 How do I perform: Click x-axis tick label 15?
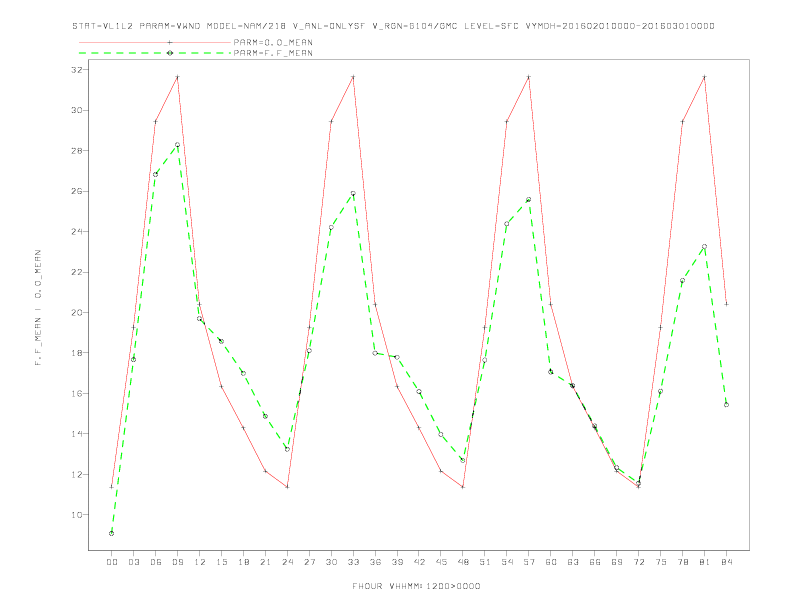[x=221, y=562]
